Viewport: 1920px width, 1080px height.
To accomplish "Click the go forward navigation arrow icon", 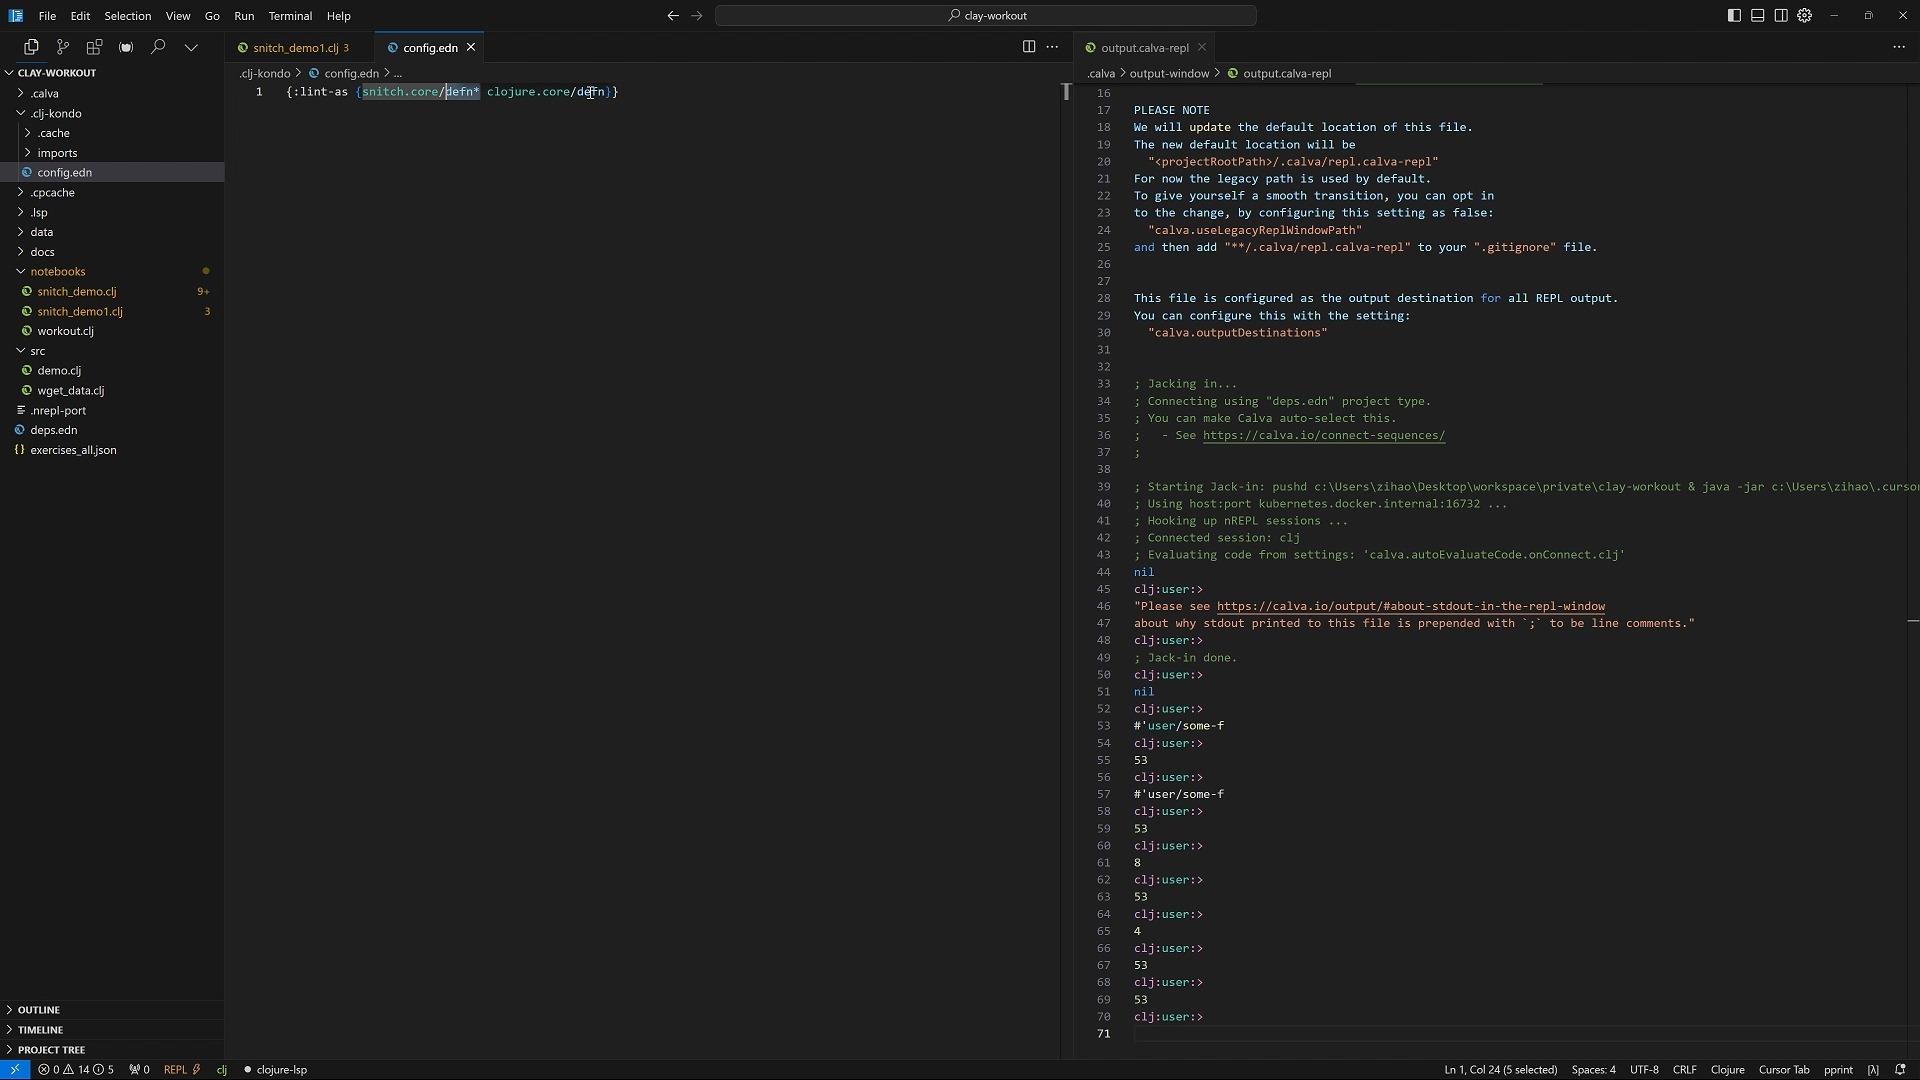I will point(696,15).
